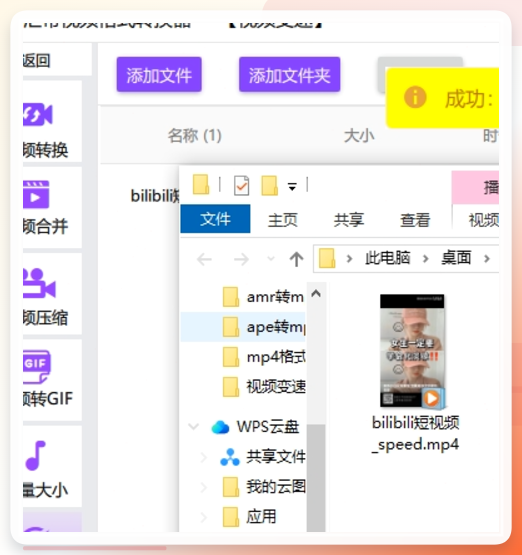Expand the chevron after 此电脑 in path

pos(426,259)
